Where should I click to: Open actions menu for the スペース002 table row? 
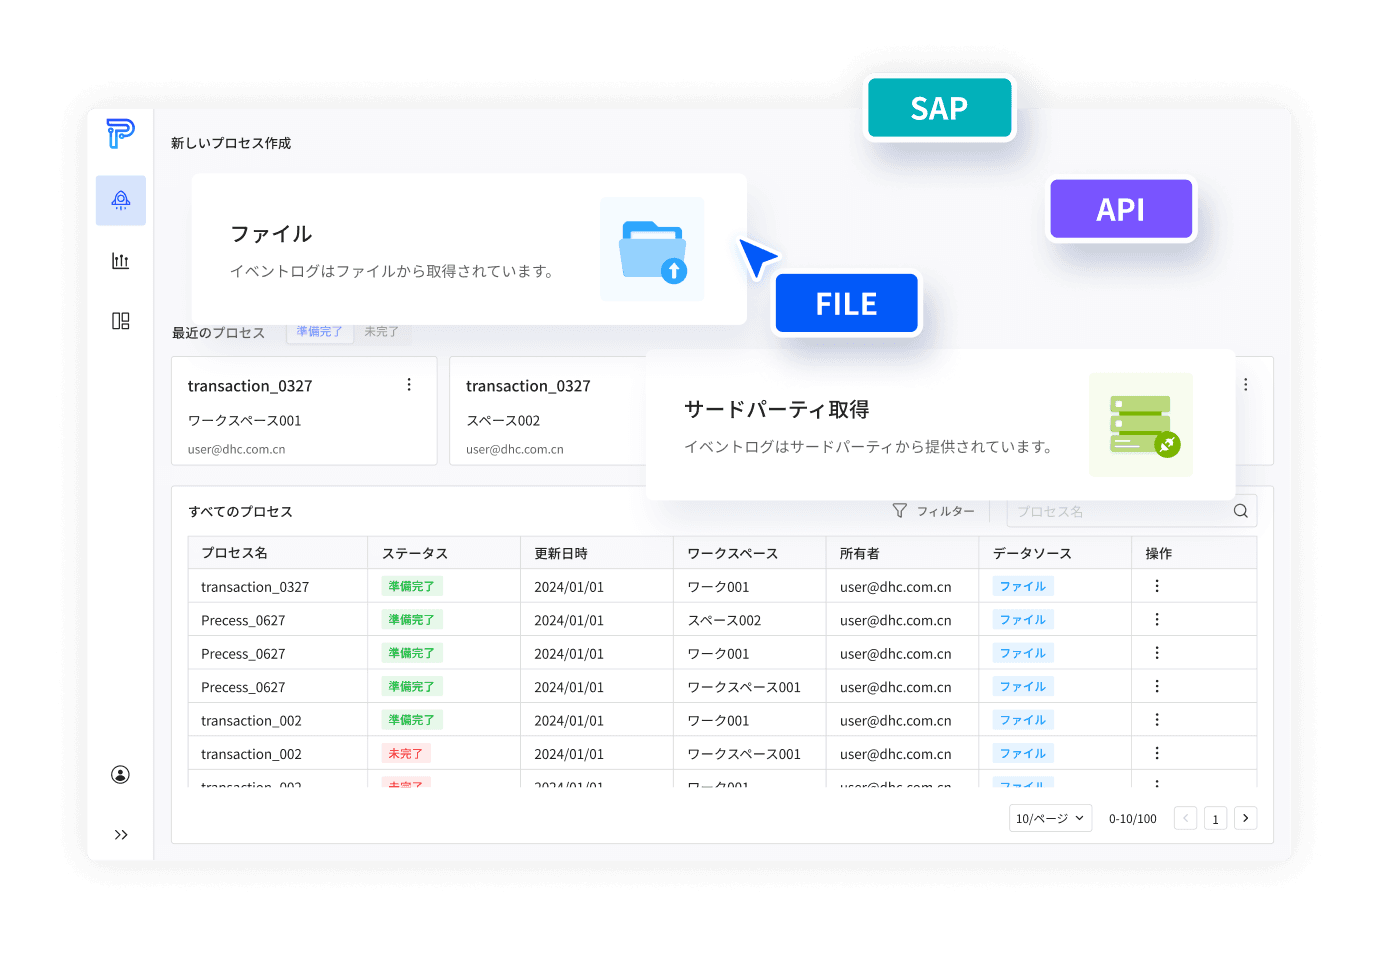pos(1157,620)
